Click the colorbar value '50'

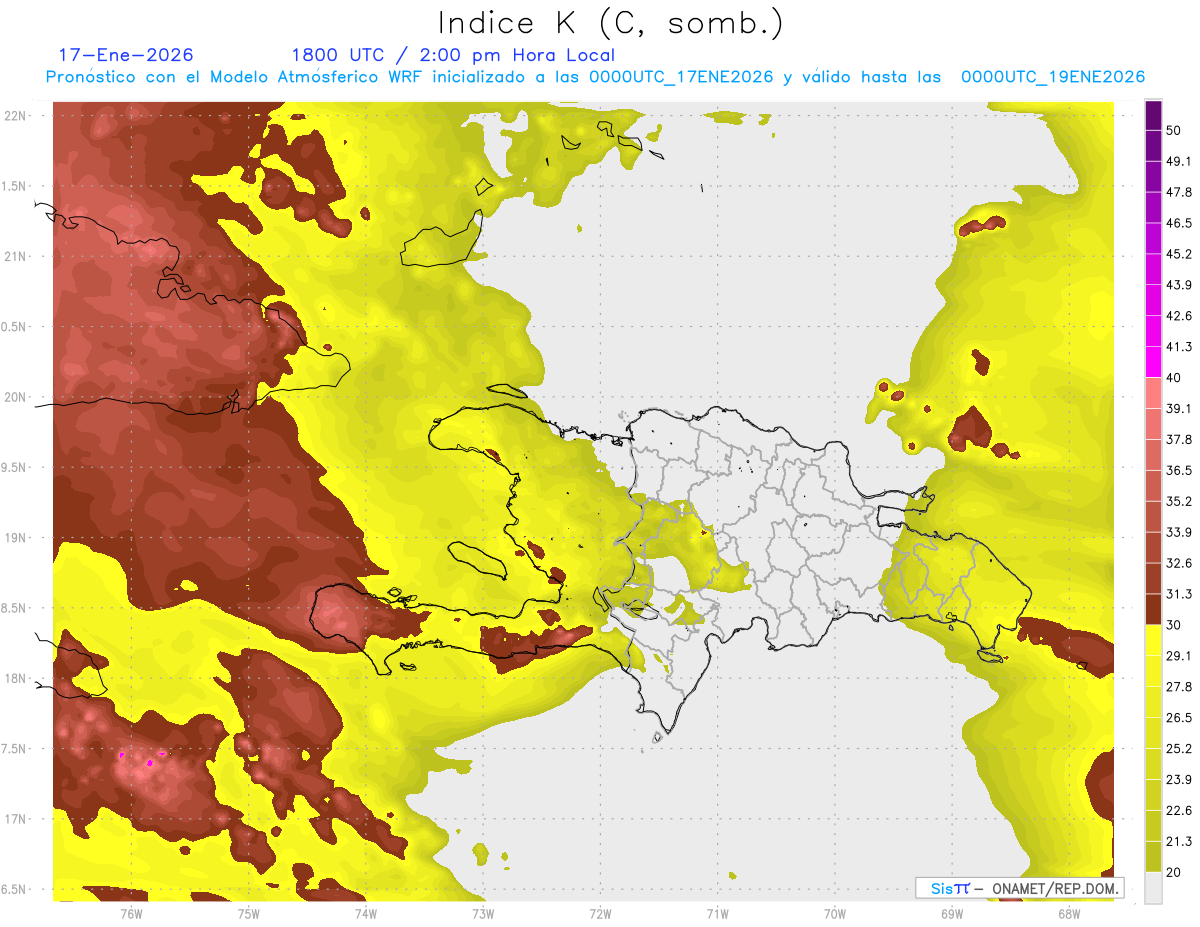tap(1175, 130)
